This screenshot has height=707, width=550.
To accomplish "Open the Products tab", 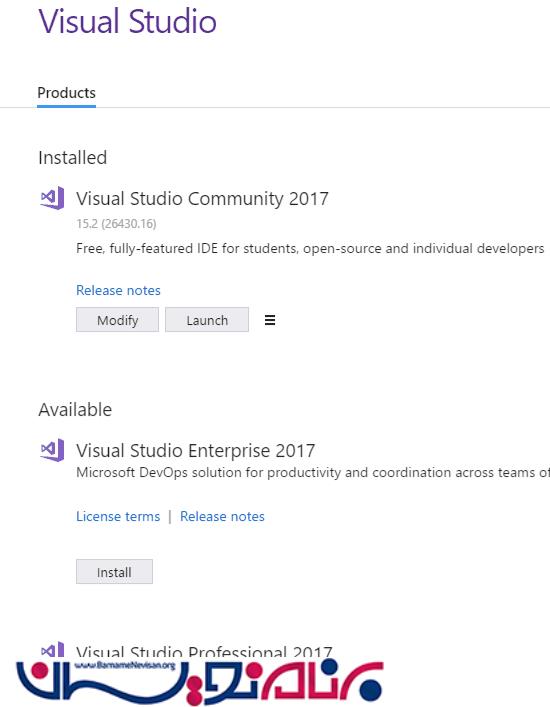I will (x=66, y=93).
